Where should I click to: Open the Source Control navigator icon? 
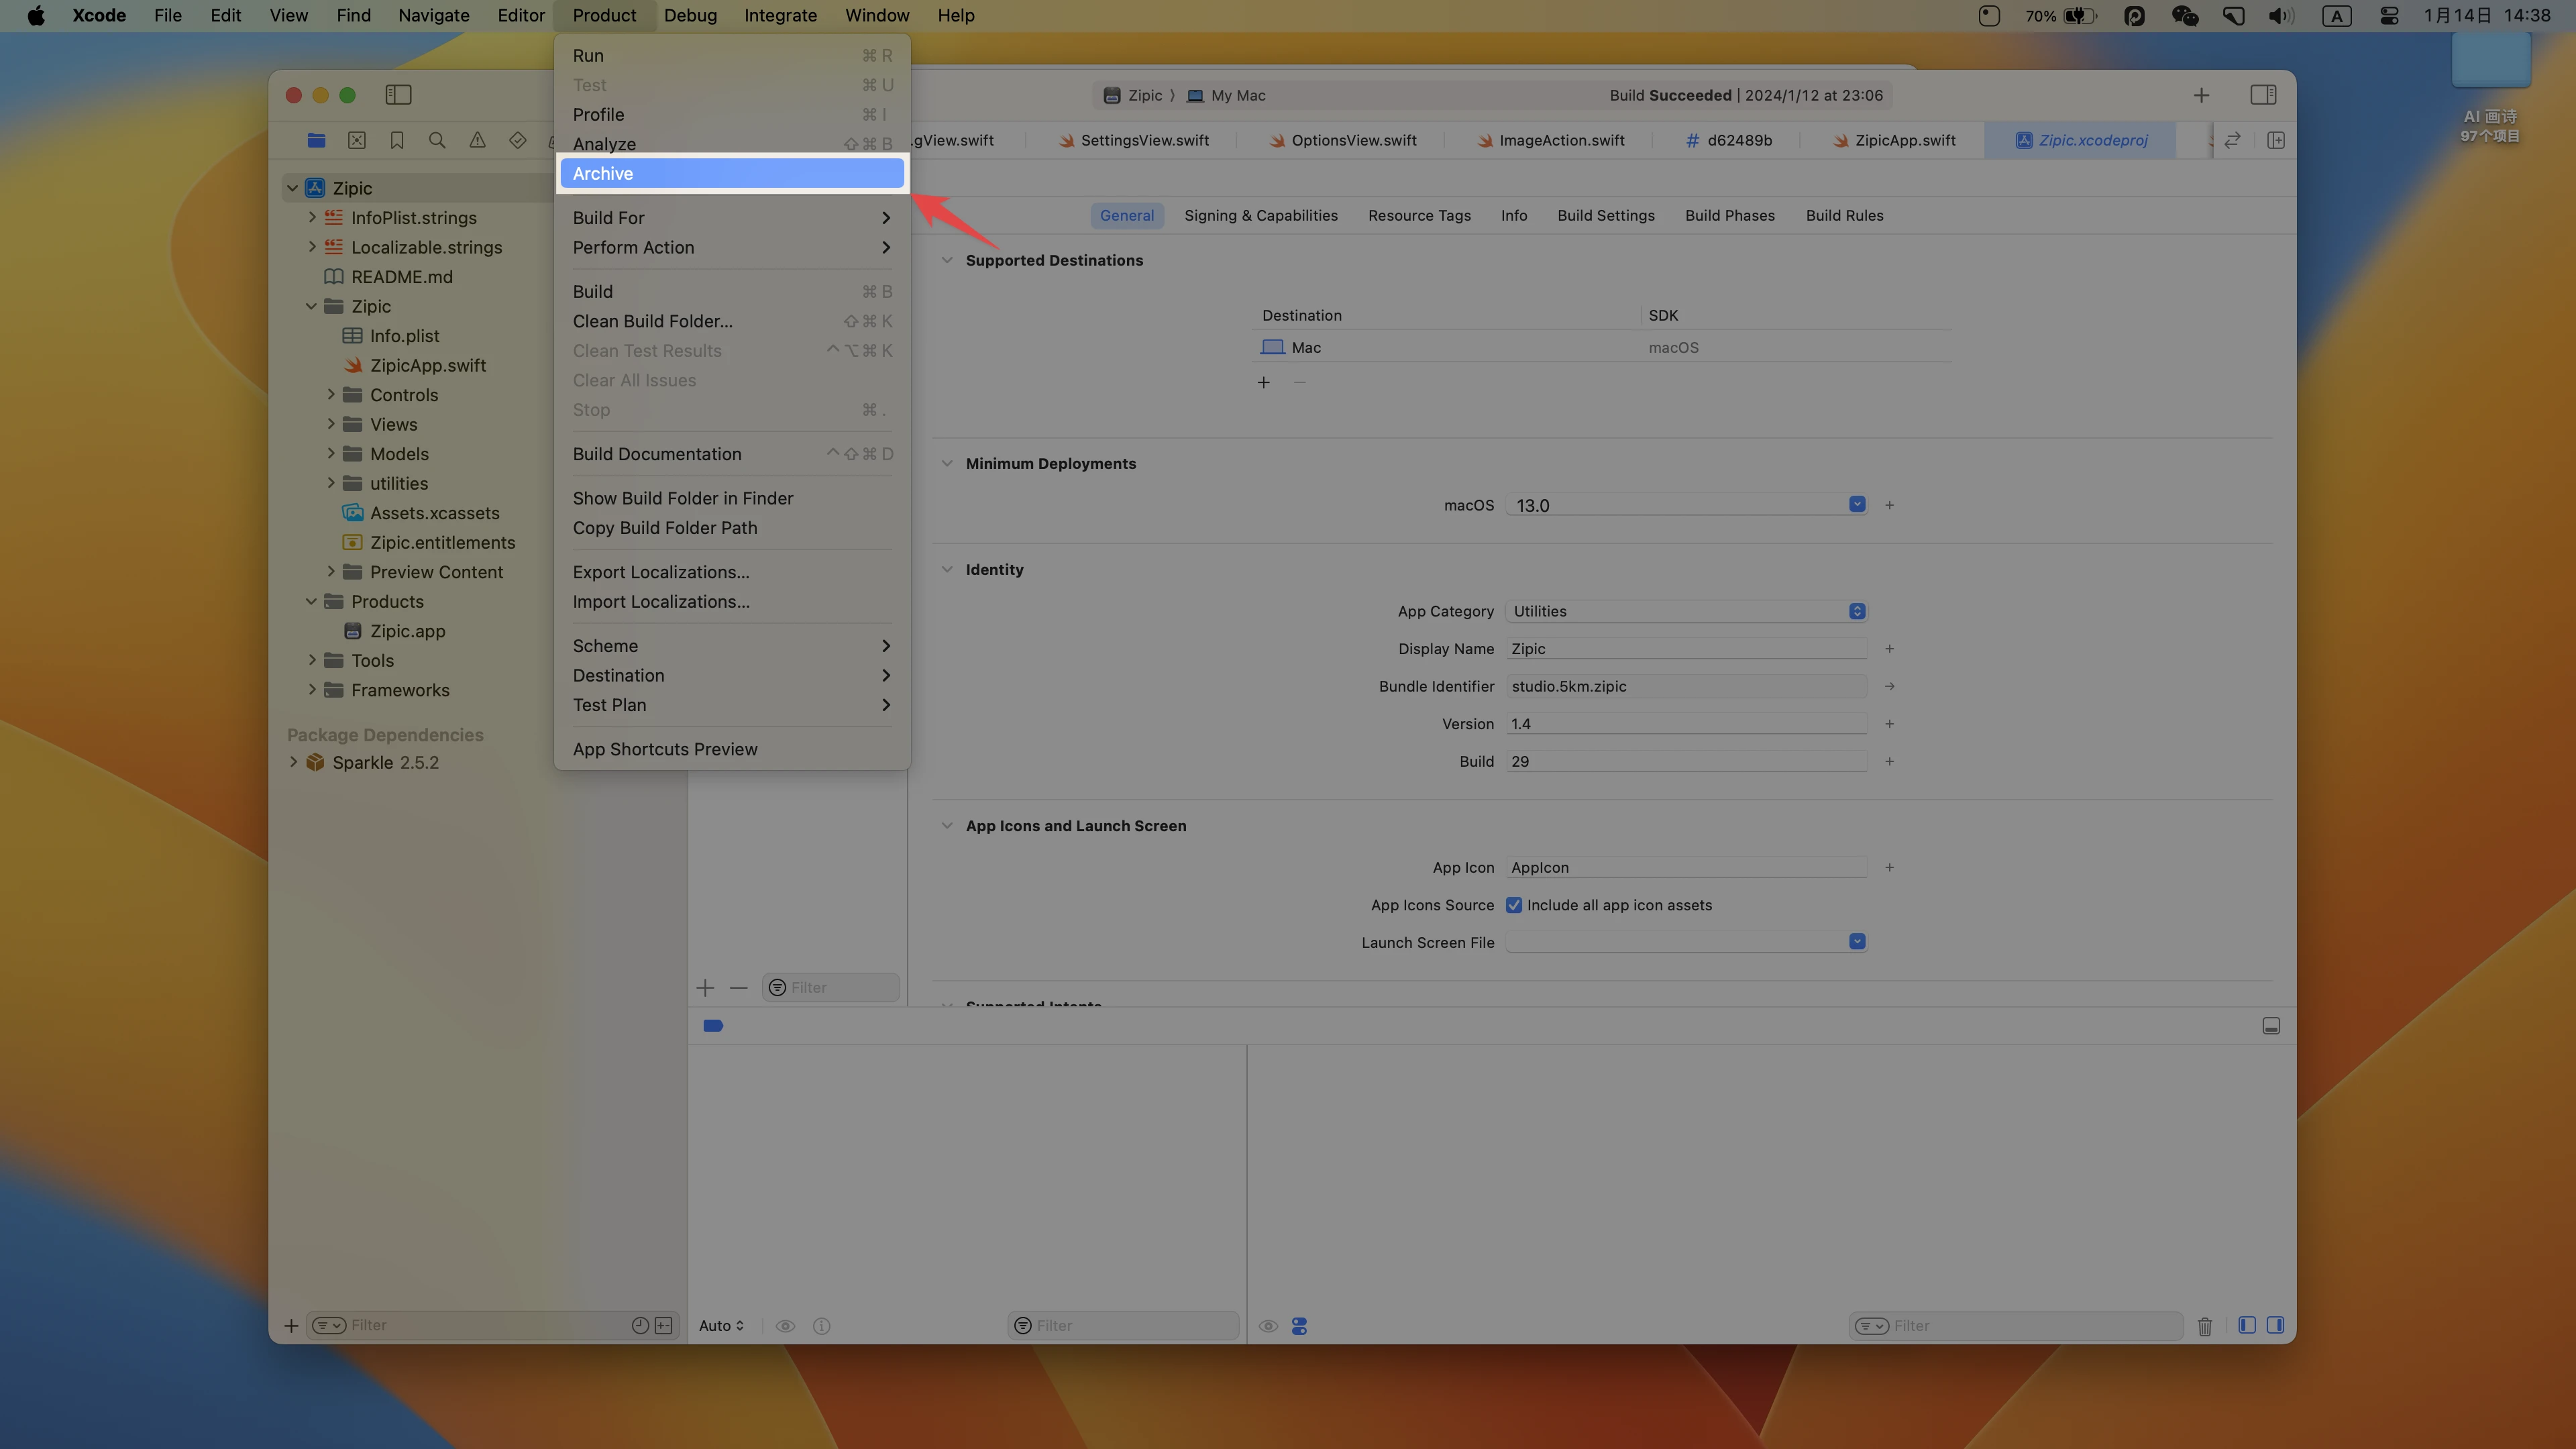point(357,140)
